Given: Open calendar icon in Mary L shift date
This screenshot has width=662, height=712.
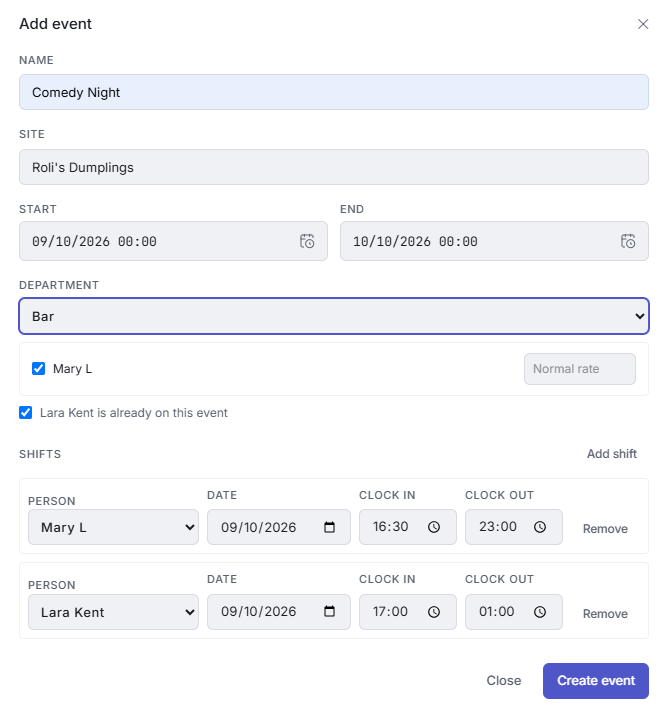Looking at the screenshot, I should pos(329,527).
